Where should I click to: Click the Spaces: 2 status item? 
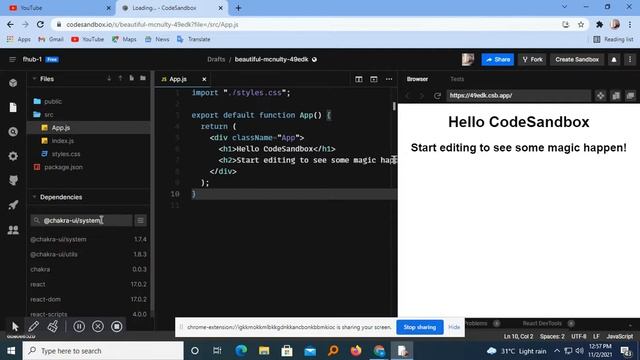click(x=552, y=337)
